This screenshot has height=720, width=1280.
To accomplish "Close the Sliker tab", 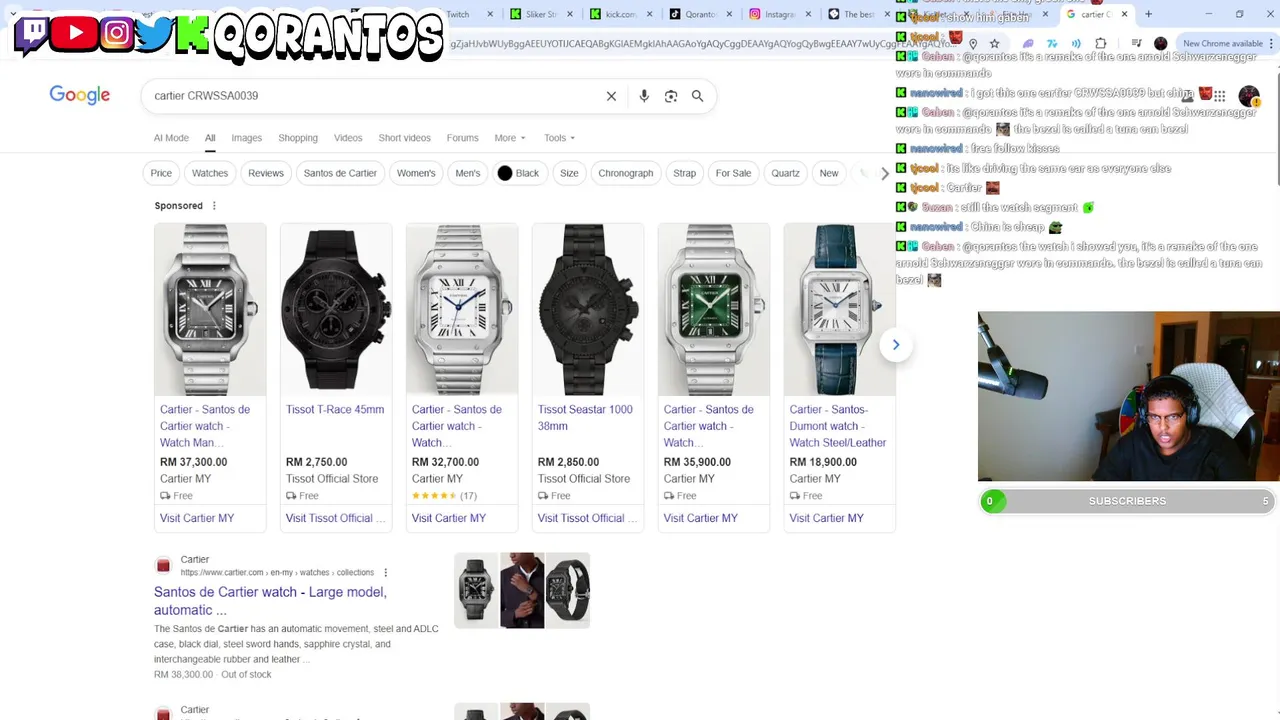I will [570, 14].
